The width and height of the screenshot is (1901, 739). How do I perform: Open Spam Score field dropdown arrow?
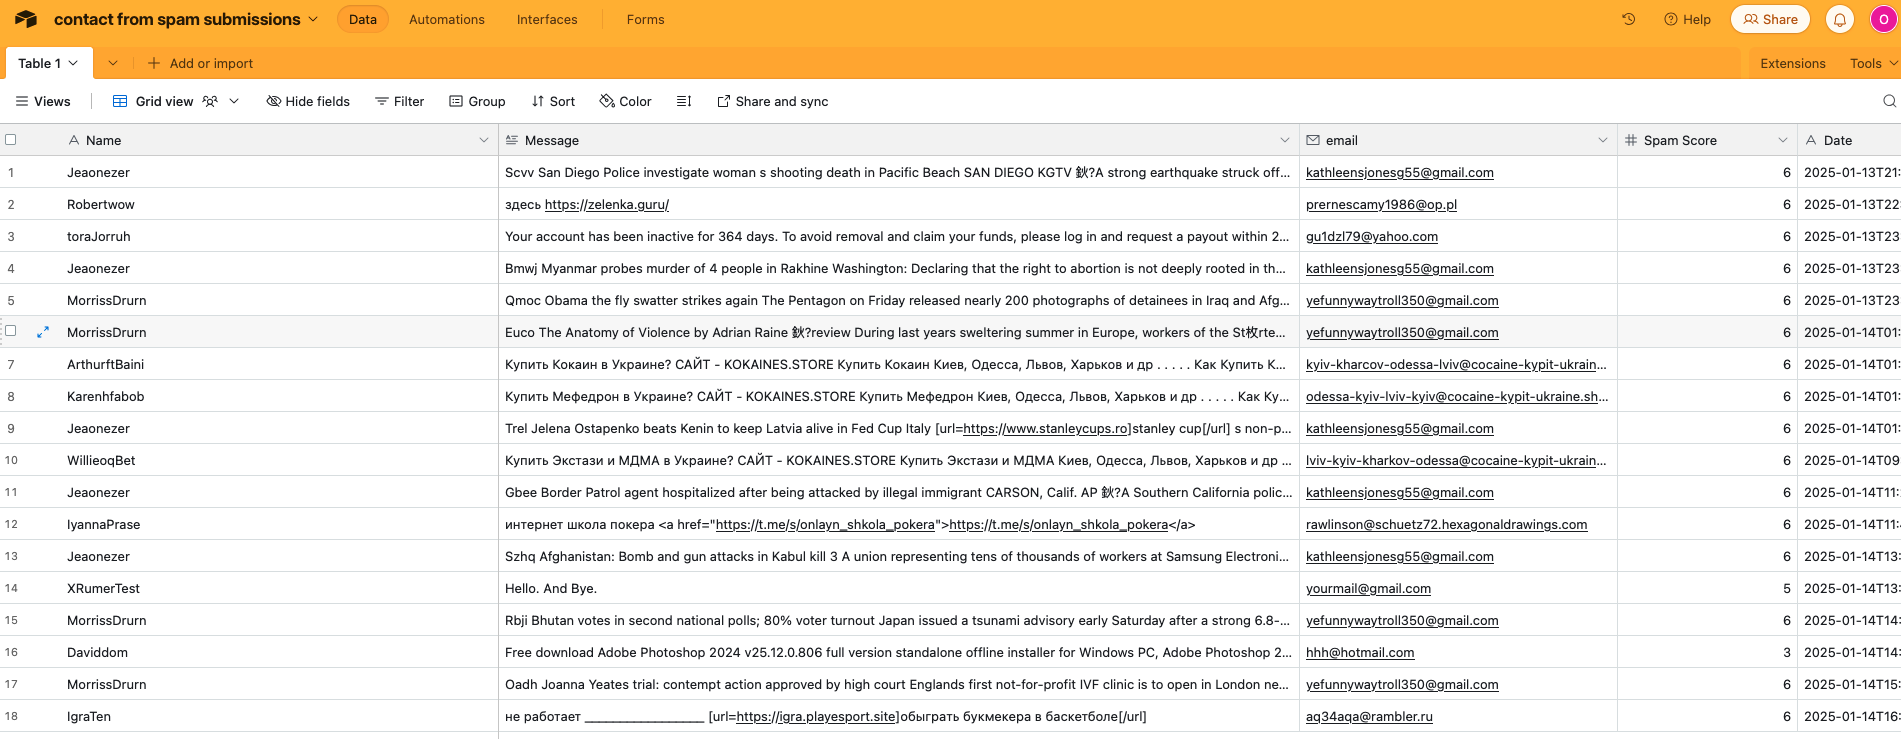click(1783, 140)
